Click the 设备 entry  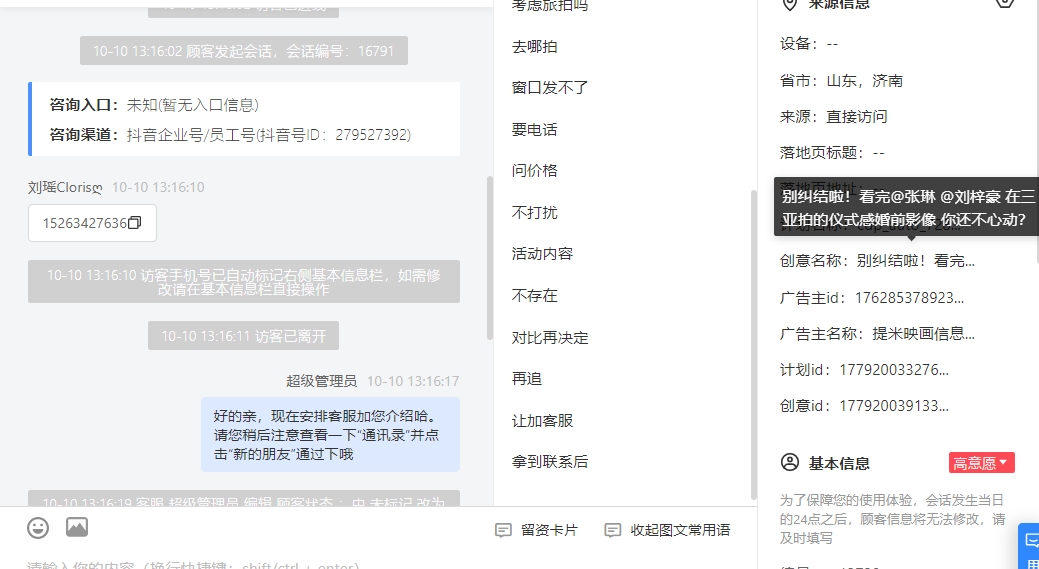tap(809, 44)
